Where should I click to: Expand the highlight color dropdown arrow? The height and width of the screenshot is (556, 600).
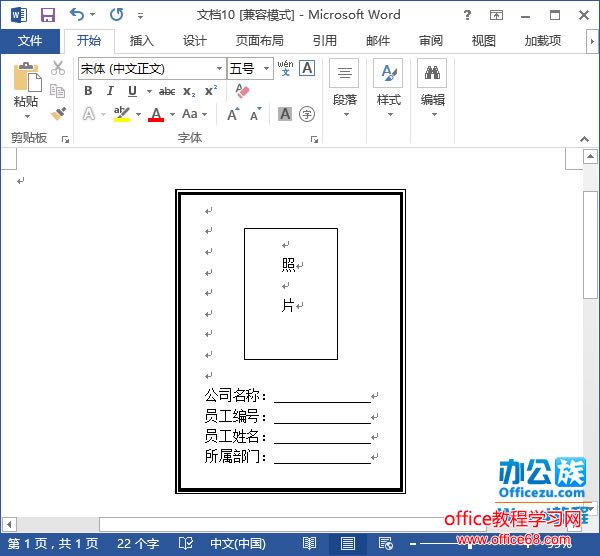pyautogui.click(x=138, y=114)
